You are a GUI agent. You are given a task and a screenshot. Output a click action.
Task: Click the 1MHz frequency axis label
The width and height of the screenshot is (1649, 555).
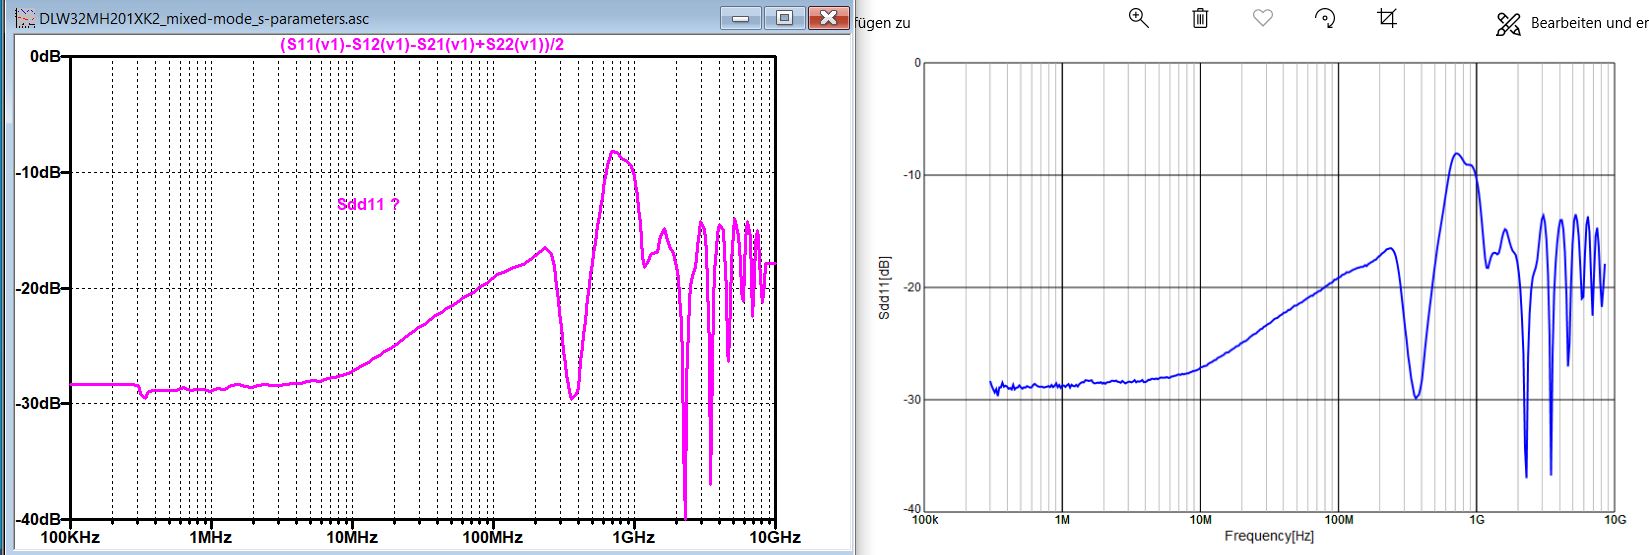[210, 537]
